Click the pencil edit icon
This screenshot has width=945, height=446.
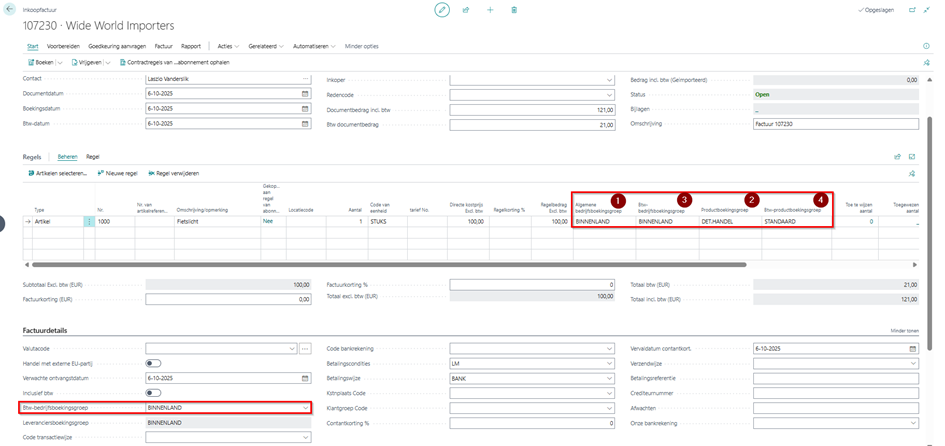442,9
